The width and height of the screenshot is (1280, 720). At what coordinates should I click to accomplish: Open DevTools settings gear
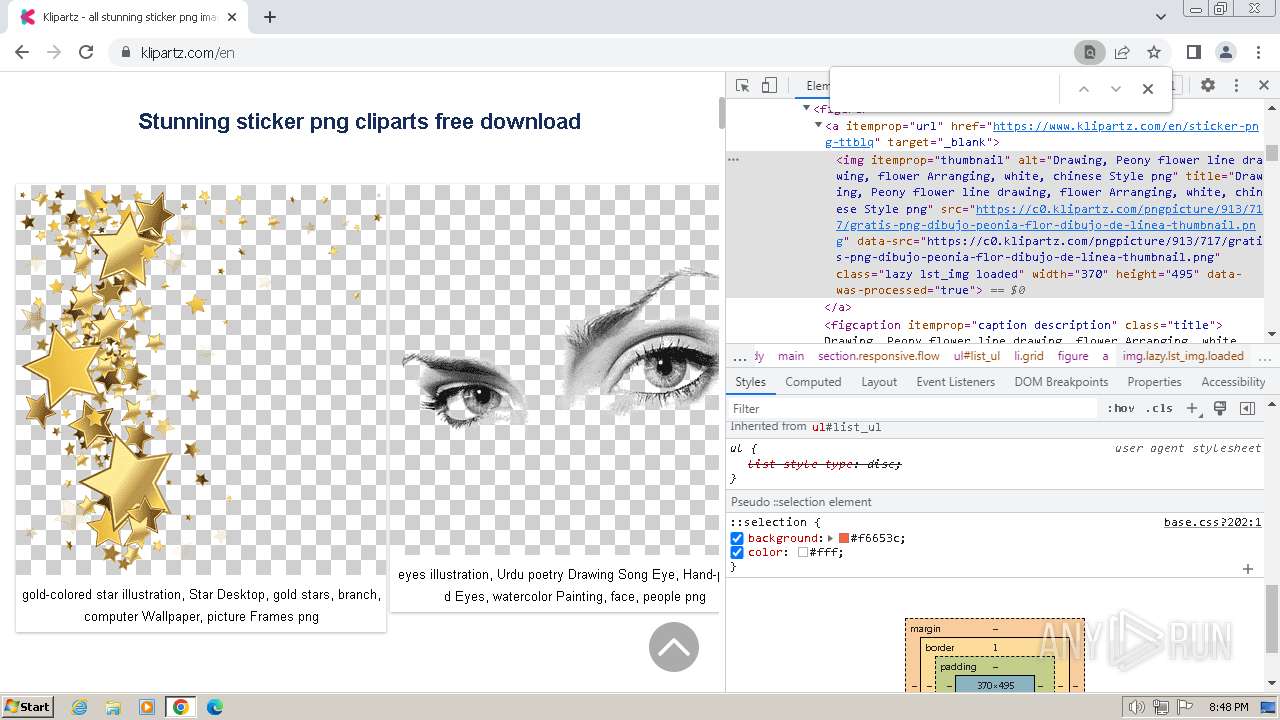(x=1208, y=86)
